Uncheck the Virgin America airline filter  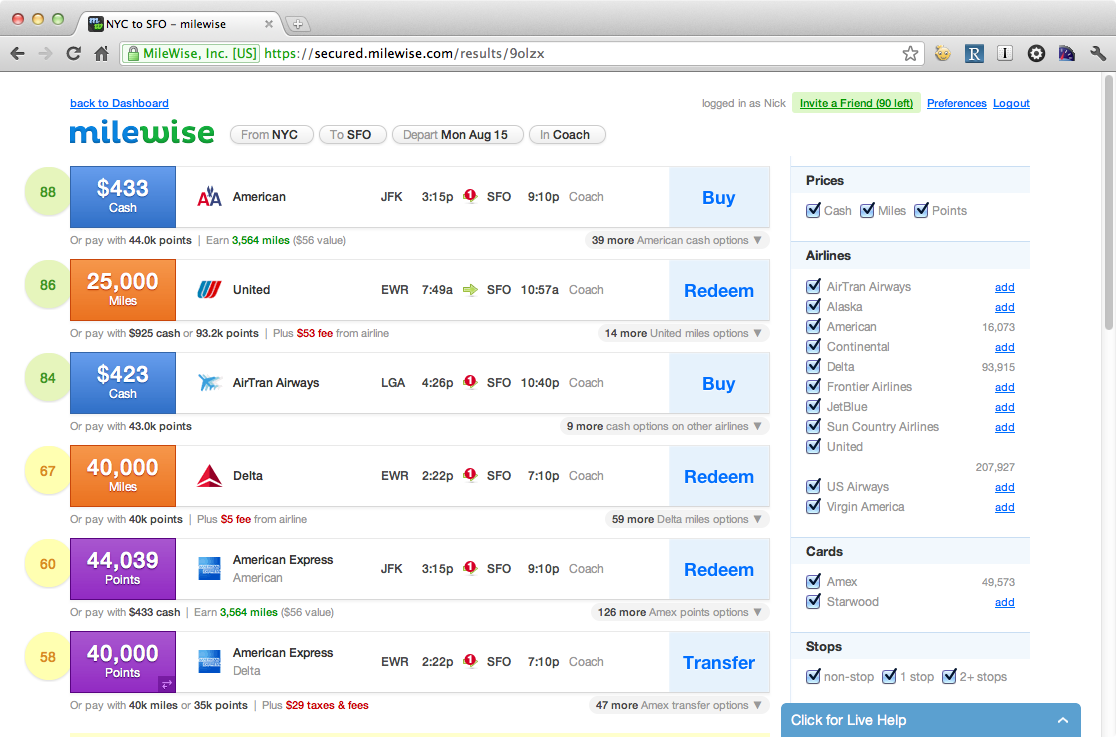click(813, 506)
